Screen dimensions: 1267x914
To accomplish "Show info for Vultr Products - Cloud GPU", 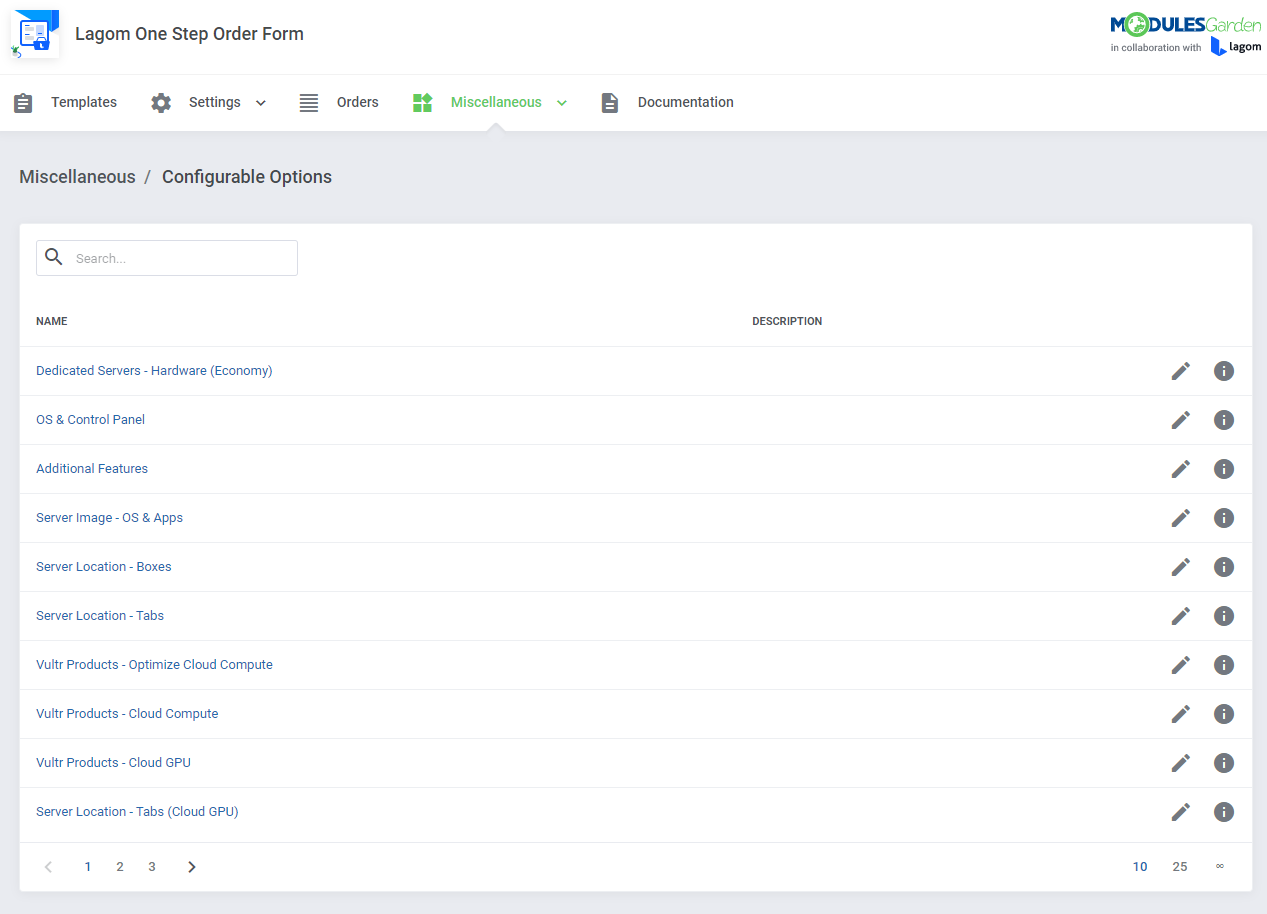I will click(1224, 763).
